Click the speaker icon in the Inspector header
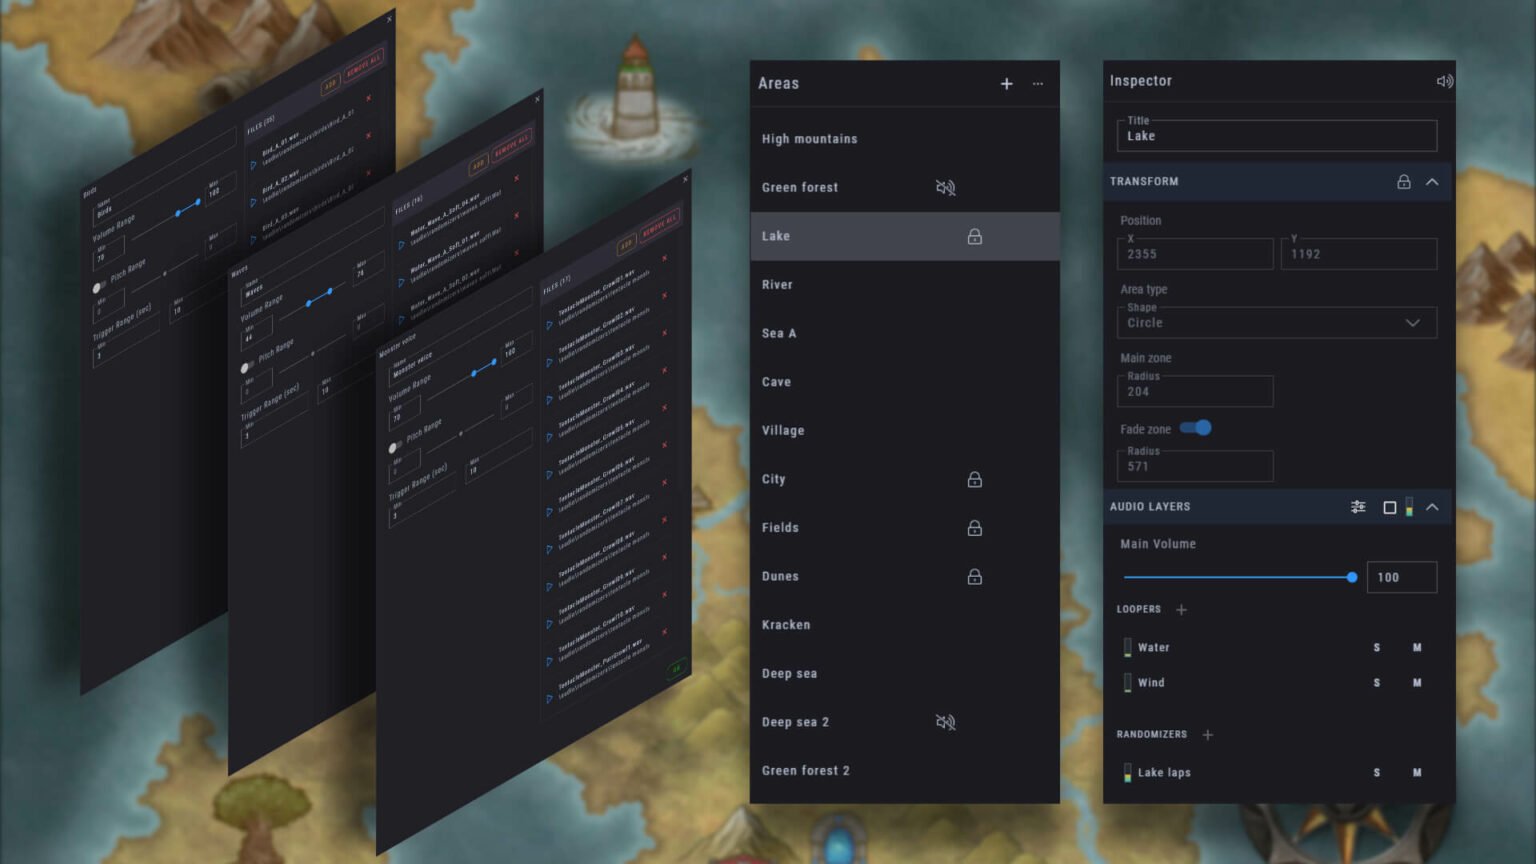This screenshot has width=1536, height=864. click(x=1444, y=81)
